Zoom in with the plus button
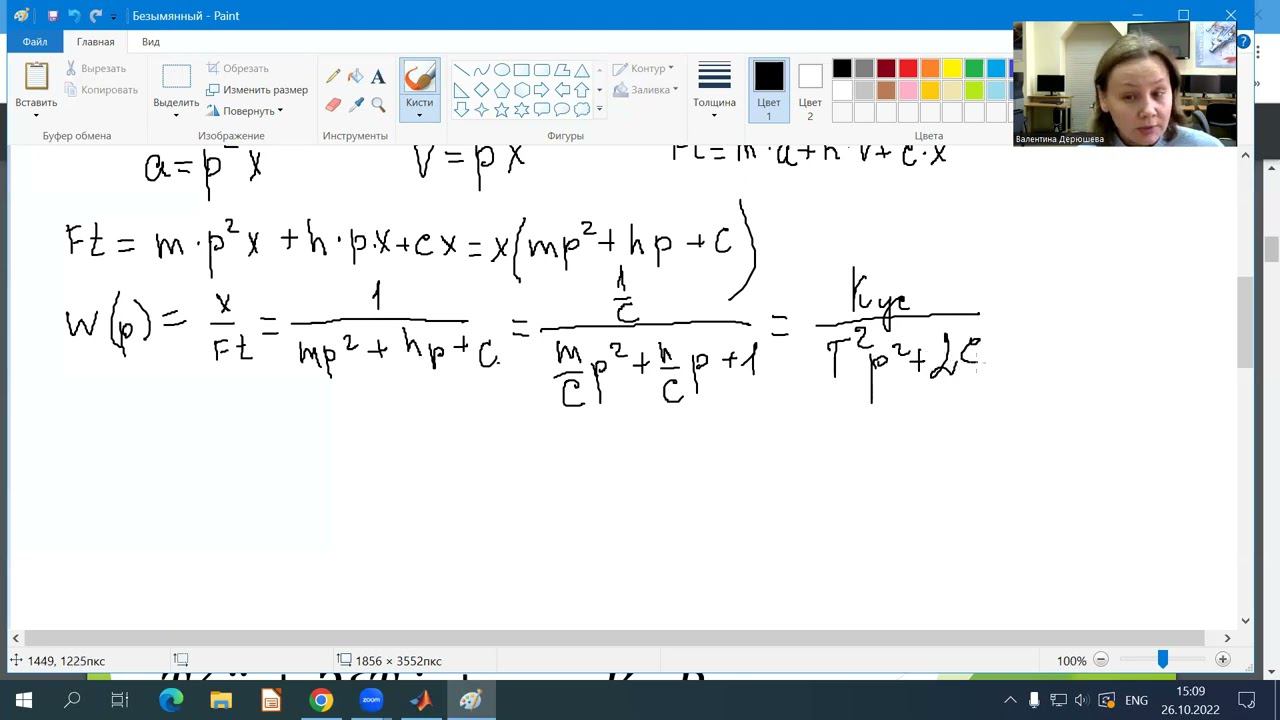Image resolution: width=1280 pixels, height=720 pixels. coord(1222,660)
